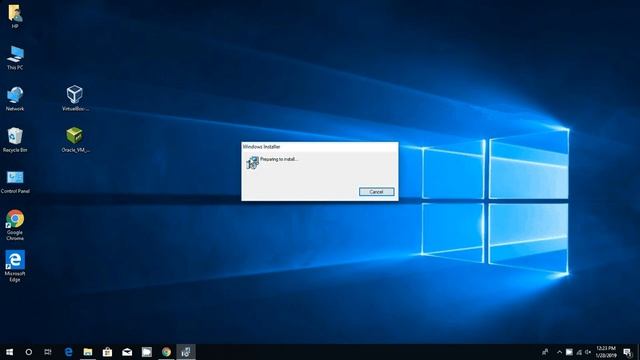Select the Google Chrome desktop shortcut
This screenshot has height=360, width=640.
click(15, 224)
